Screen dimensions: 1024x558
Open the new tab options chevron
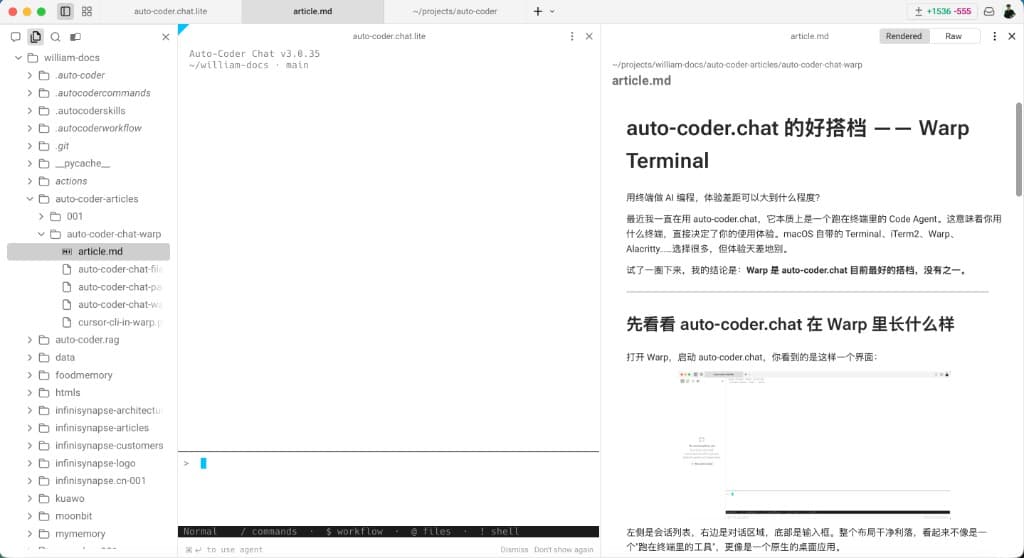pyautogui.click(x=552, y=11)
